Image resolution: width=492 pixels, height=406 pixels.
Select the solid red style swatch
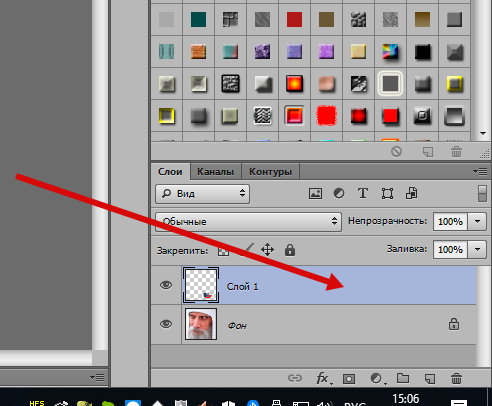[390, 116]
